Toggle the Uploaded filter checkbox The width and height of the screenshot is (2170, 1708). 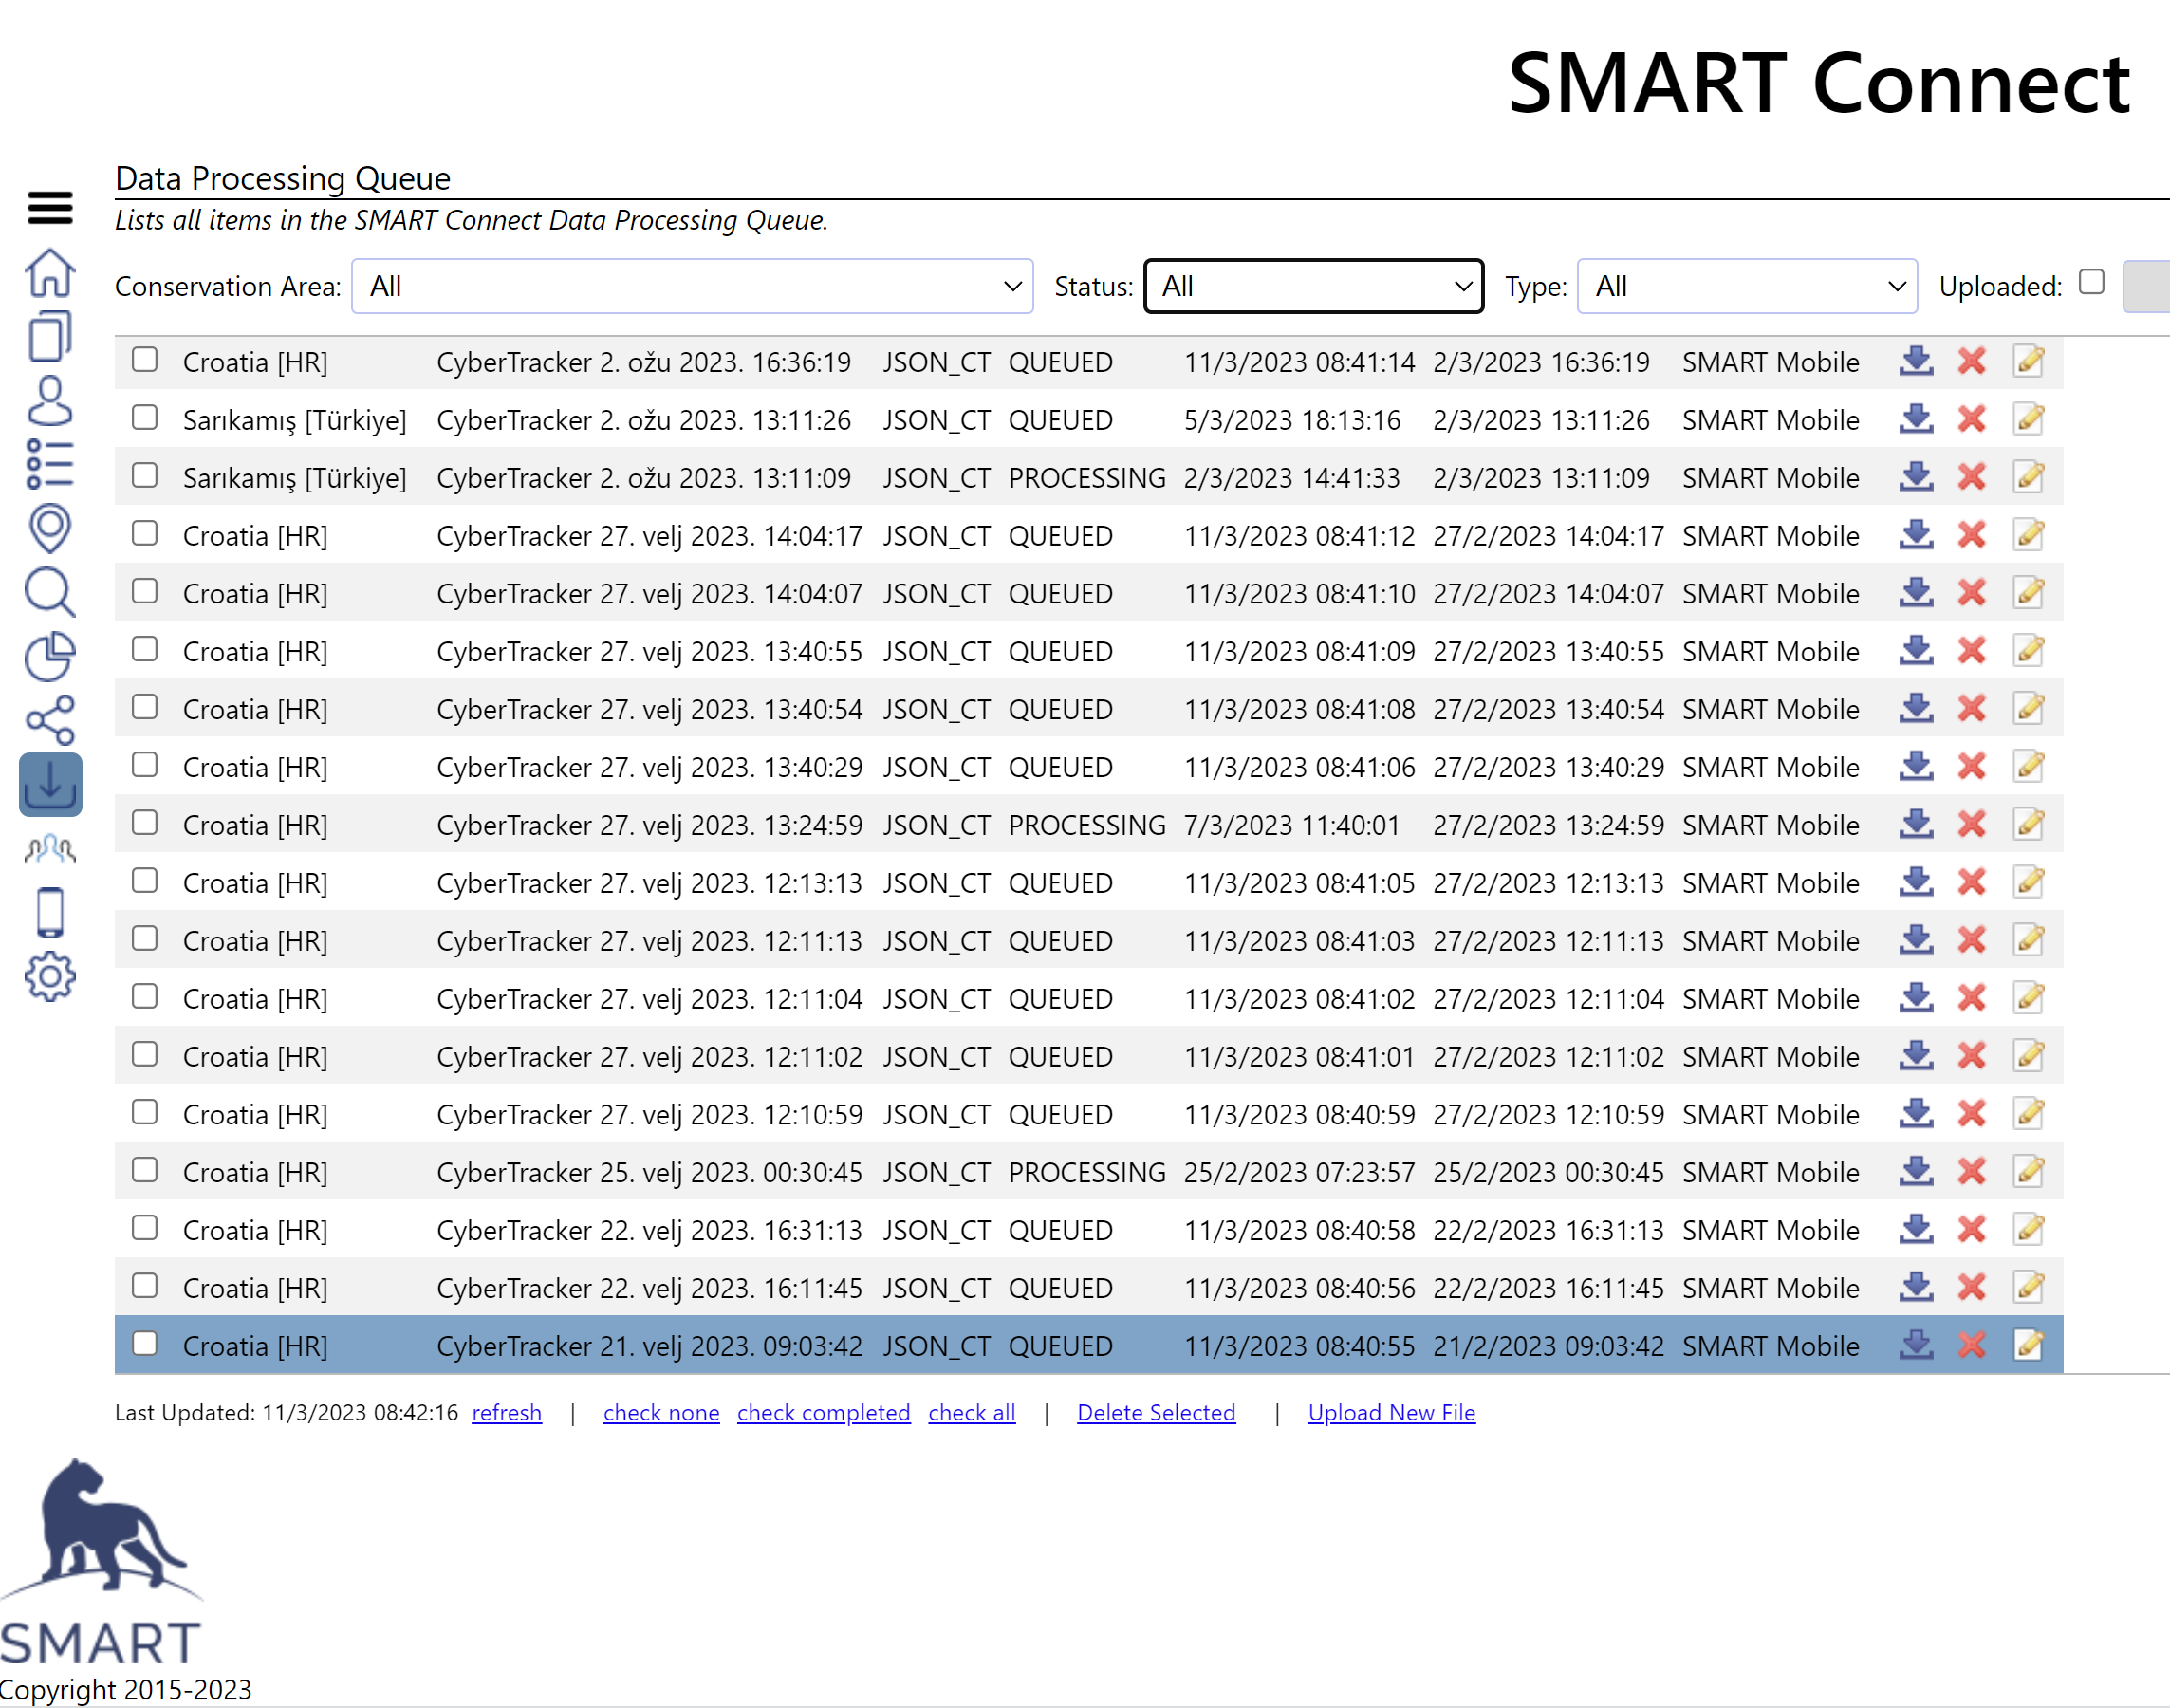(x=2091, y=283)
